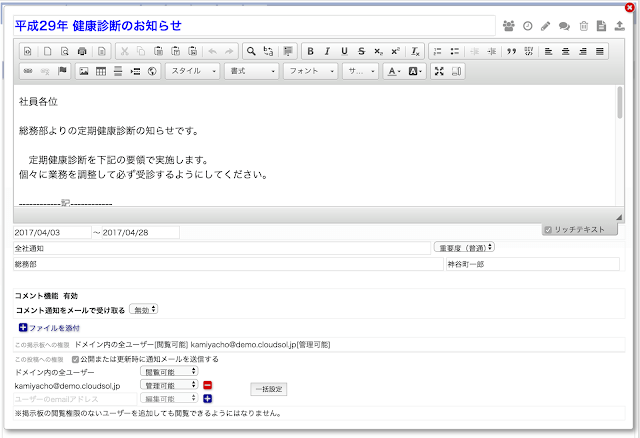
Task: Open the フォント dropdown
Action: click(309, 71)
